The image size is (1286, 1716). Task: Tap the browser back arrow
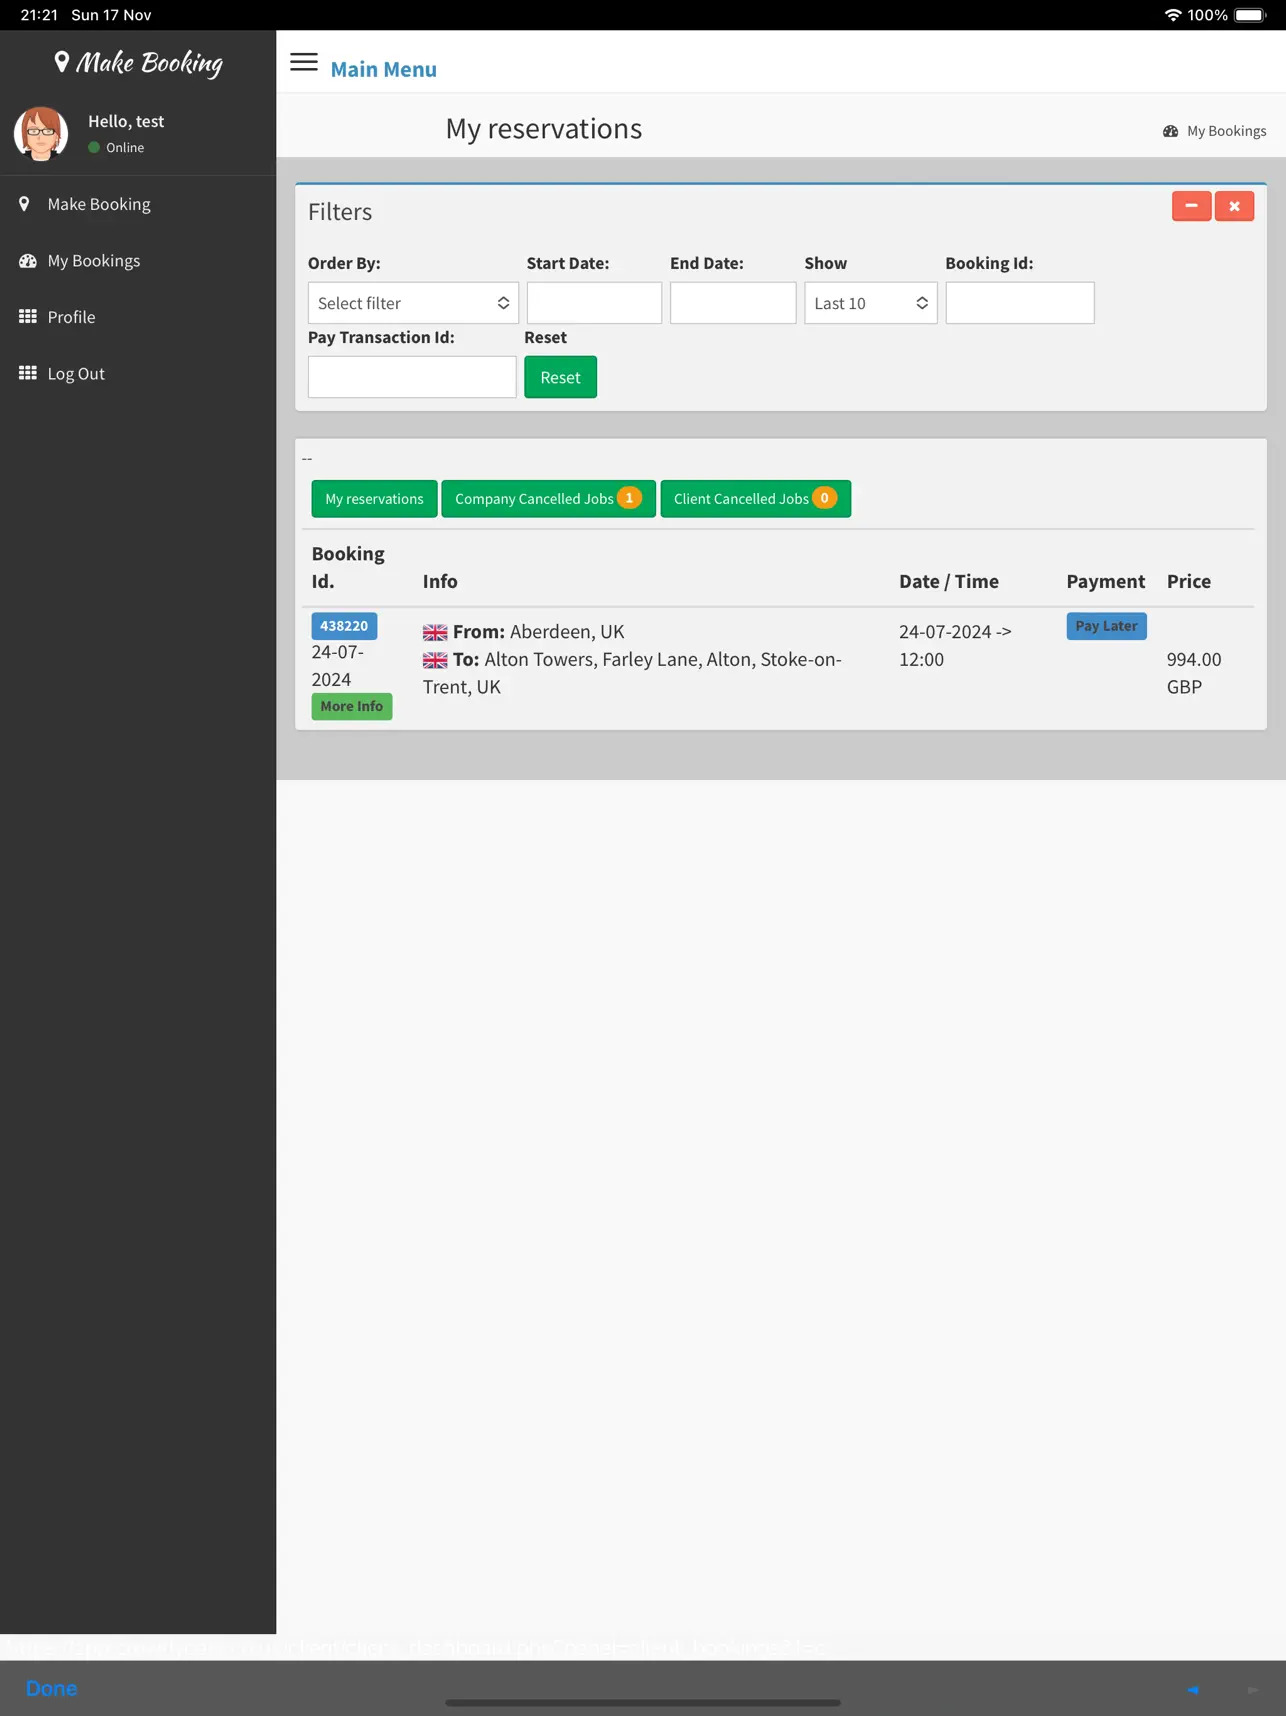pyautogui.click(x=1193, y=1689)
